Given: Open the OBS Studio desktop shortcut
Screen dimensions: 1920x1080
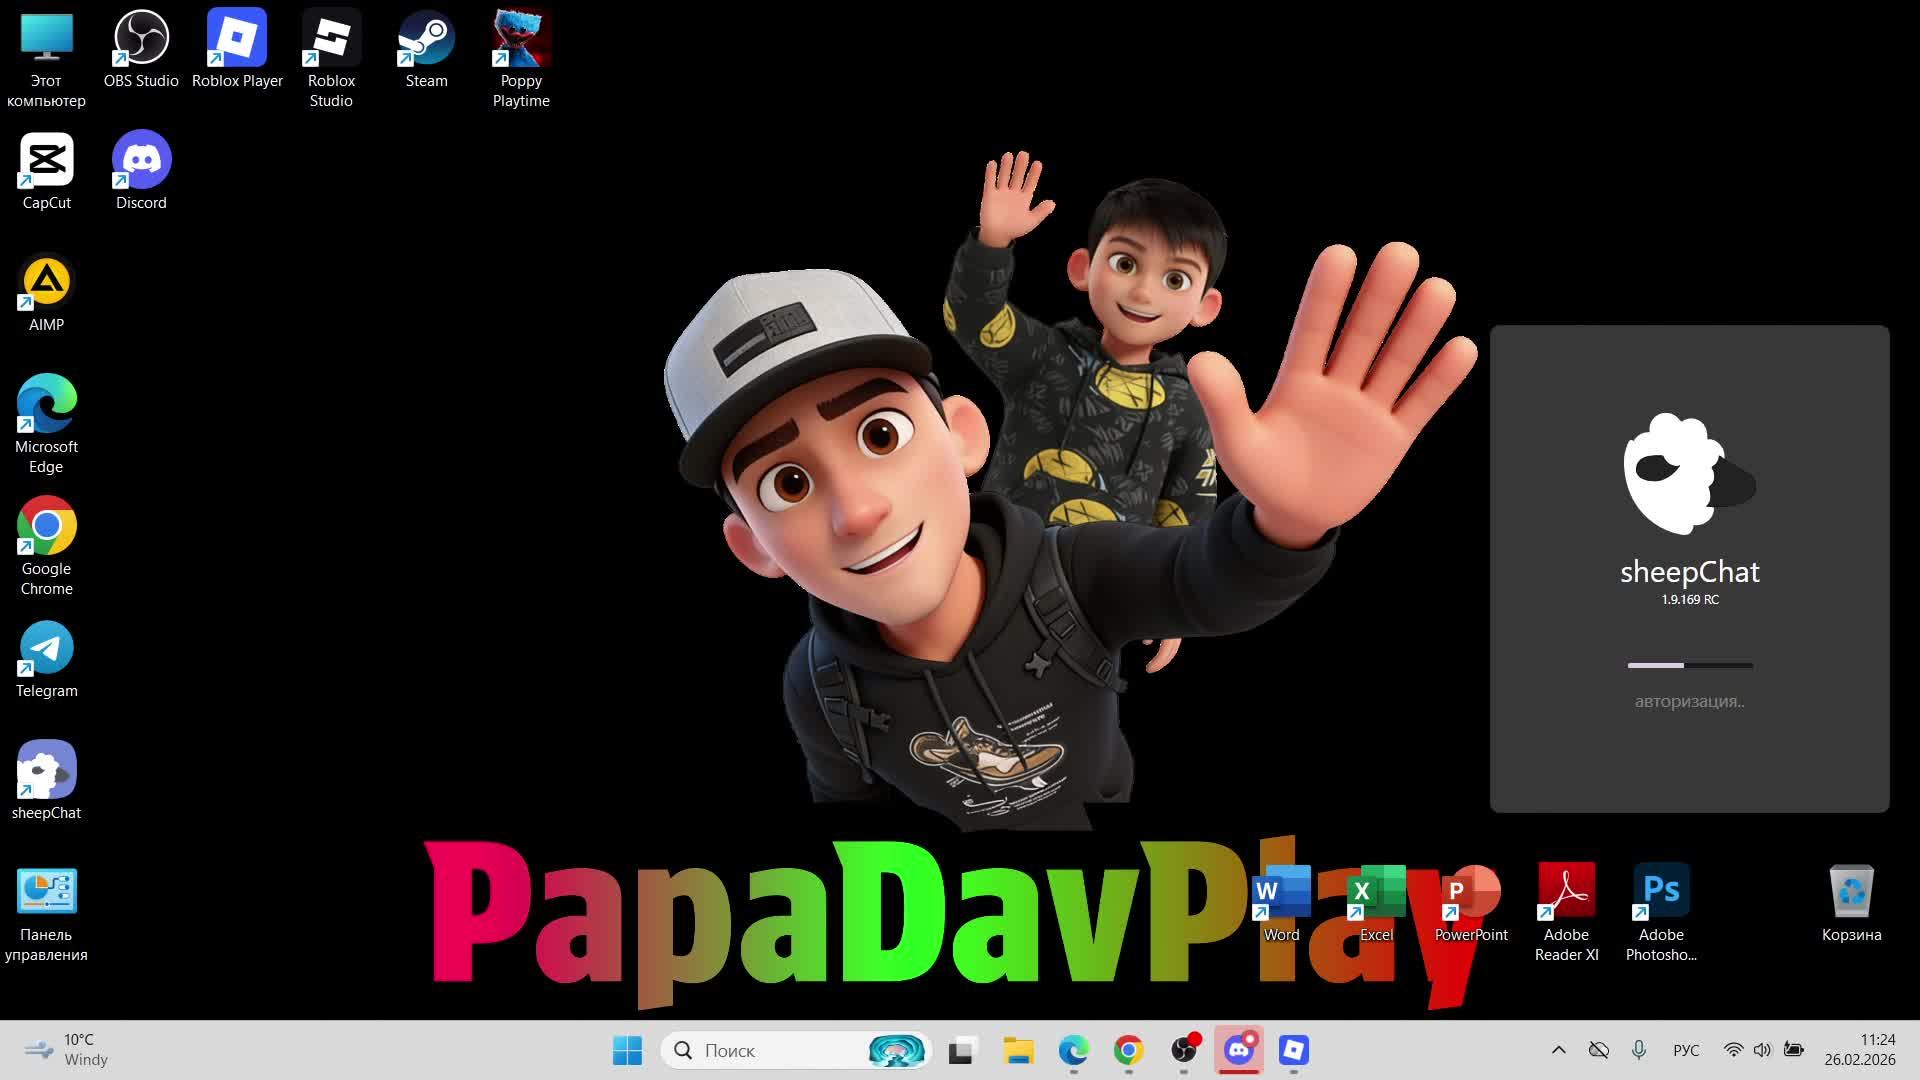Looking at the screenshot, I should click(x=141, y=40).
